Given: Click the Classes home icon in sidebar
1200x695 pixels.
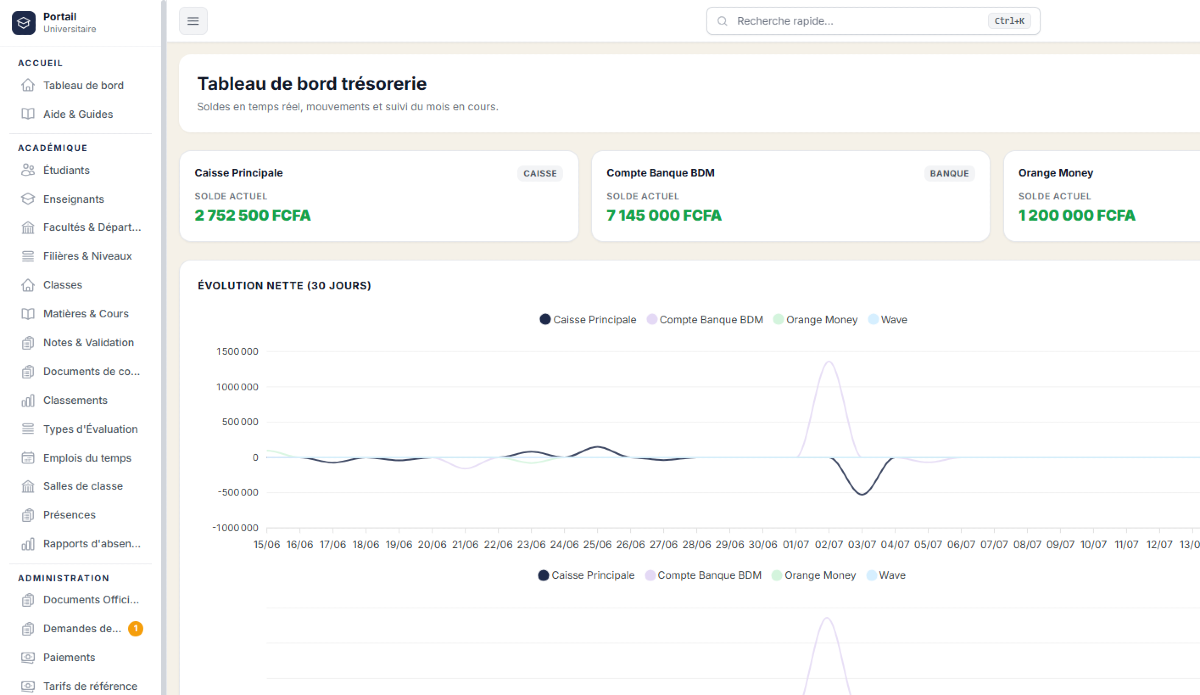Looking at the screenshot, I should coord(28,285).
